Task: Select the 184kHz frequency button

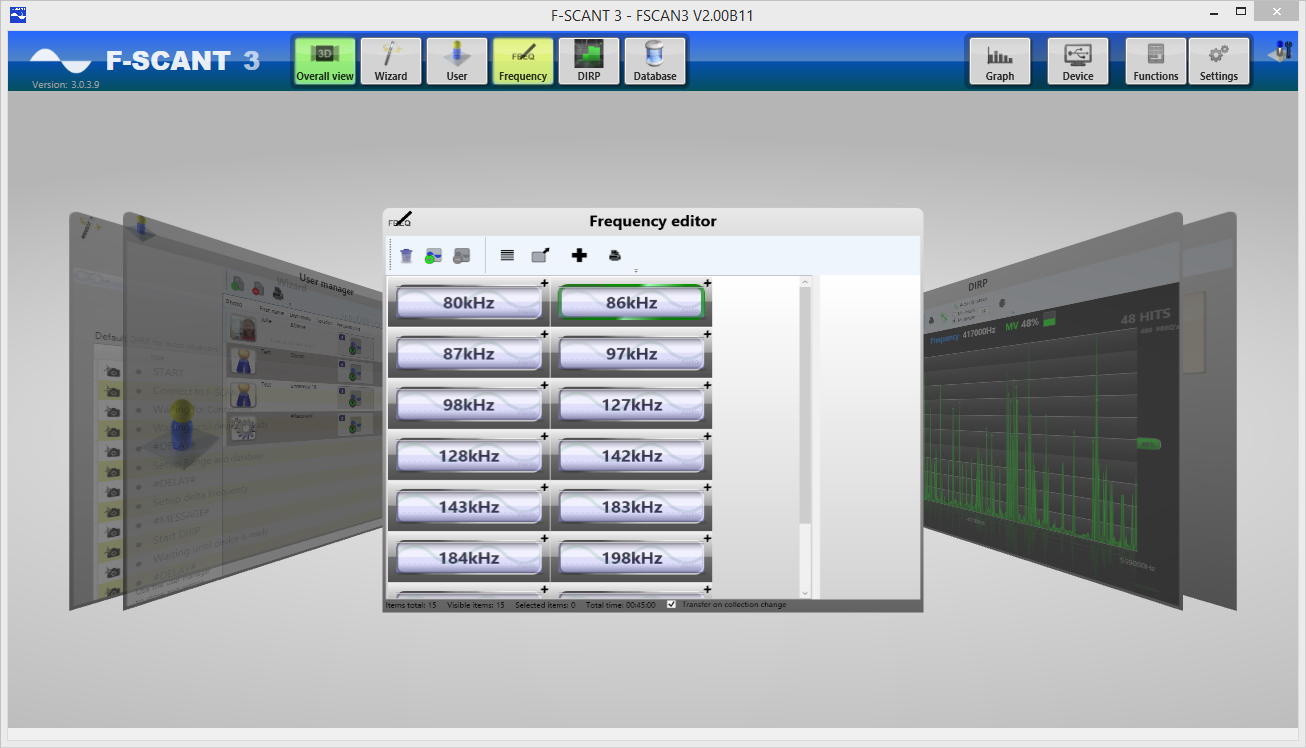Action: tap(469, 557)
